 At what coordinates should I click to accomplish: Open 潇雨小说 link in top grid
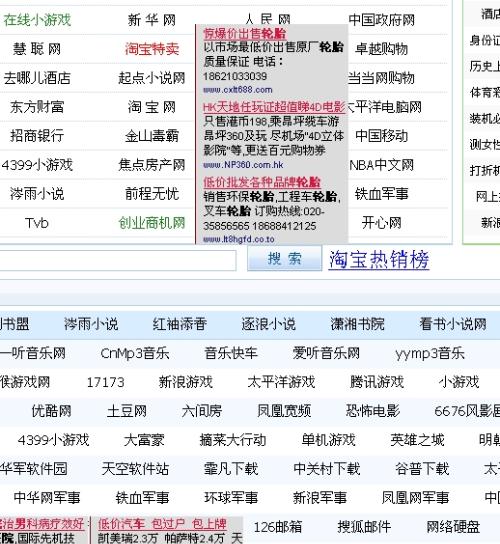(x=37, y=194)
